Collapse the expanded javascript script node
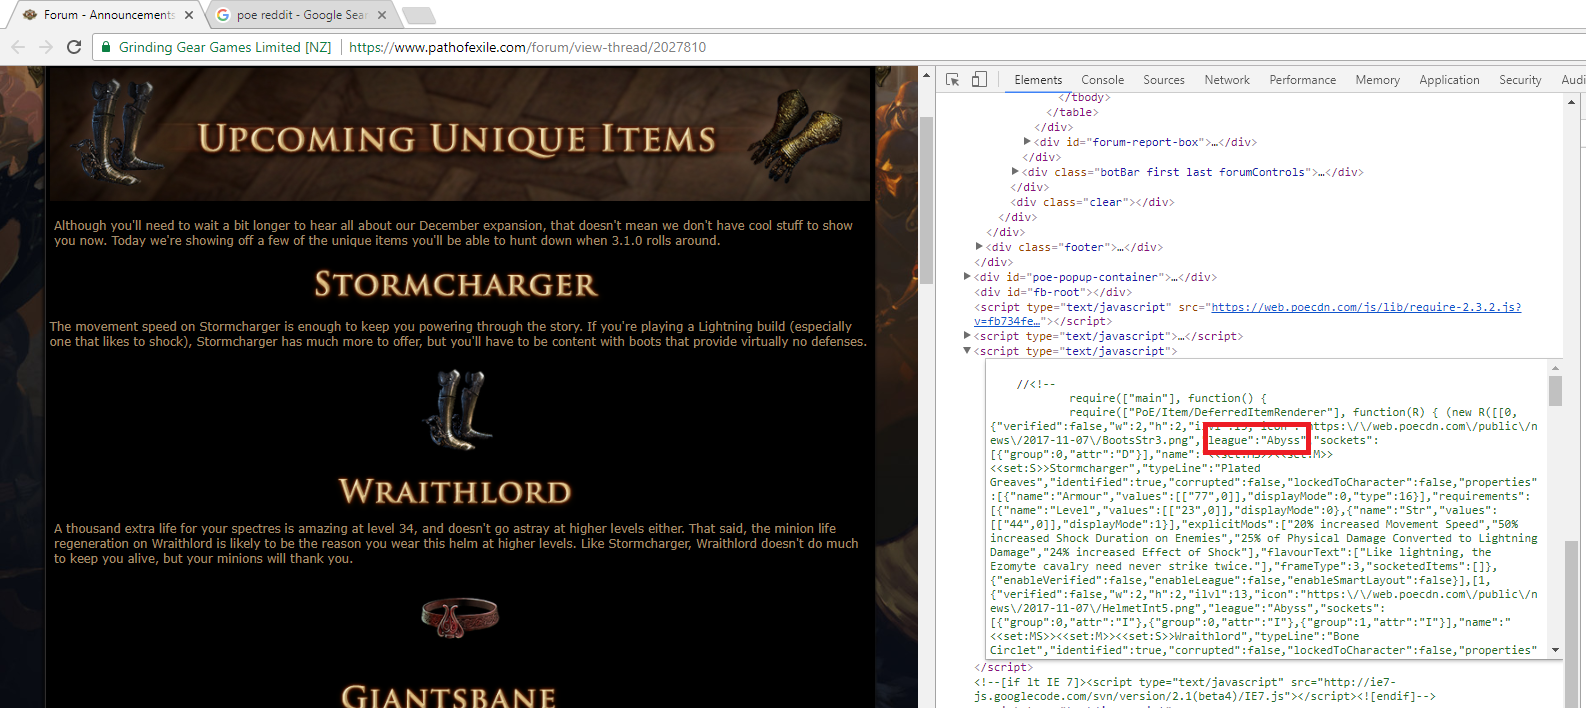Viewport: 1586px width, 708px height. pyautogui.click(x=967, y=351)
